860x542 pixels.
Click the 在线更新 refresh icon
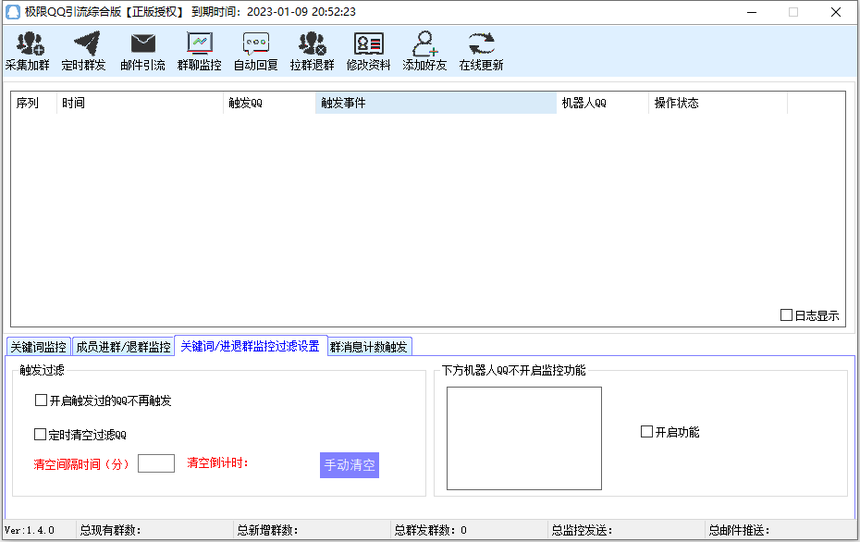[x=481, y=44]
